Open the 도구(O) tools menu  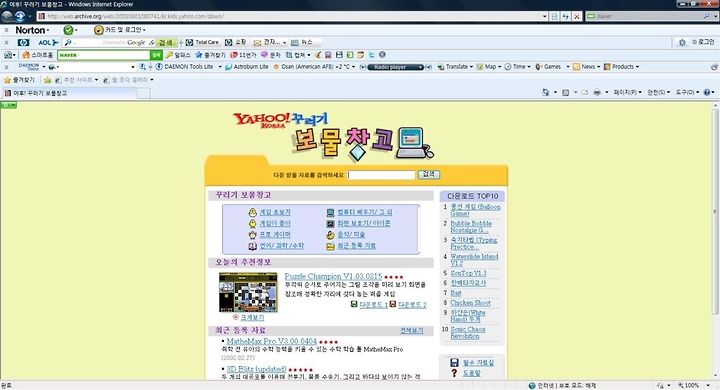click(x=686, y=92)
